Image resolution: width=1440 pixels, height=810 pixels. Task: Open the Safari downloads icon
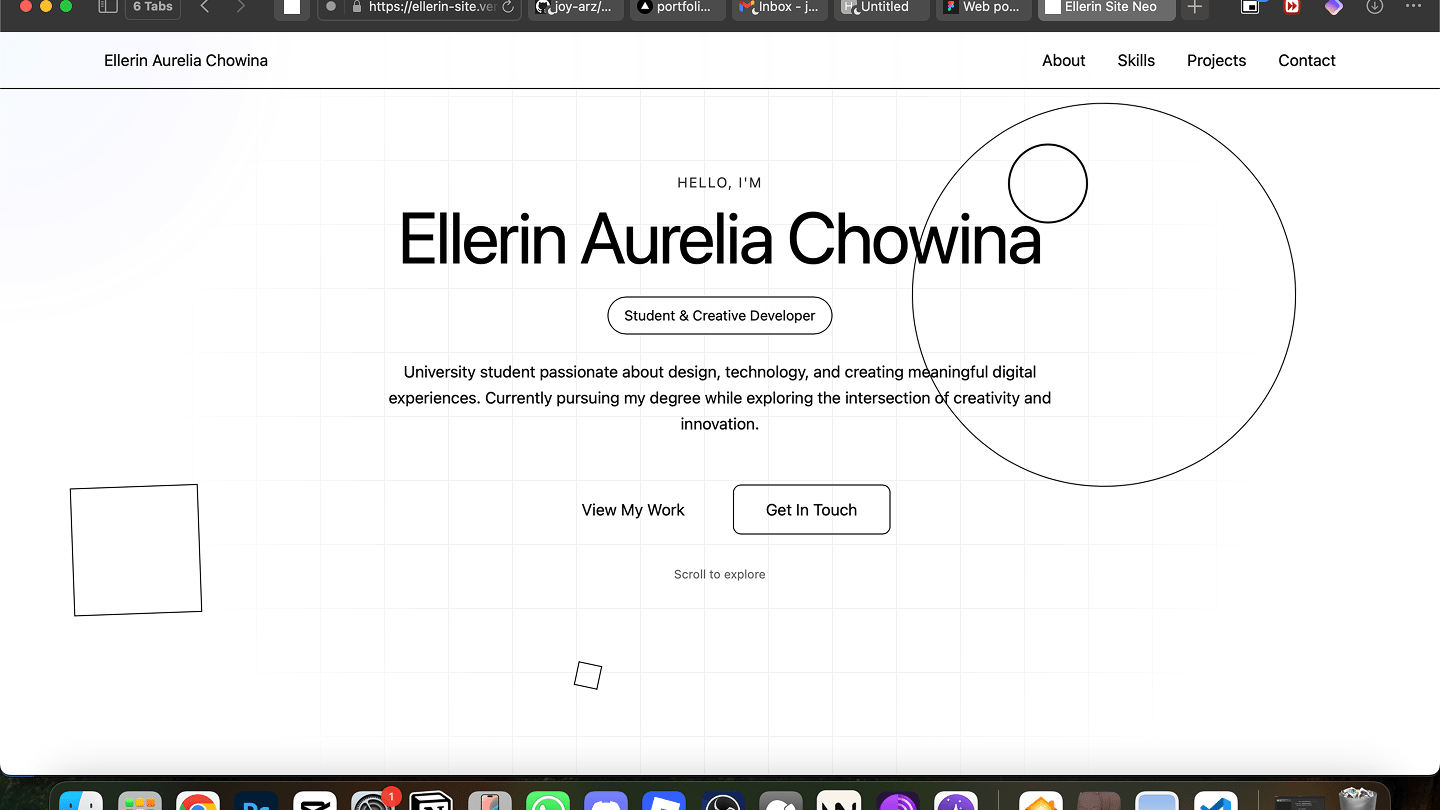tap(1375, 7)
